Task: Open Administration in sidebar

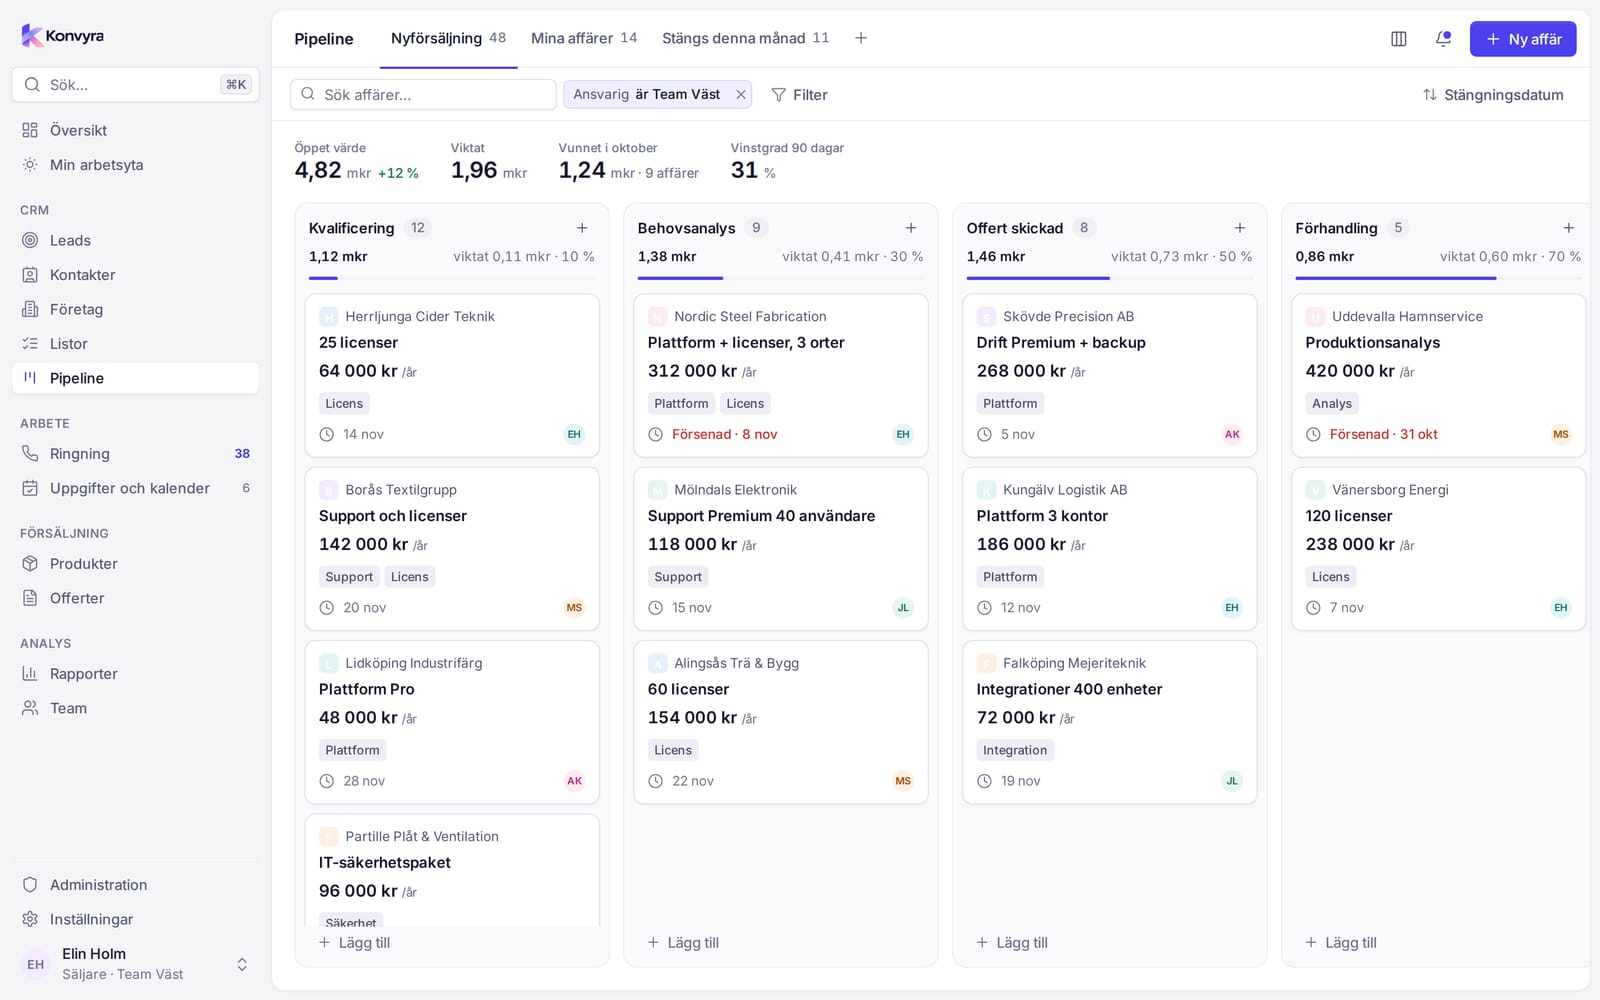Action: pos(135,885)
